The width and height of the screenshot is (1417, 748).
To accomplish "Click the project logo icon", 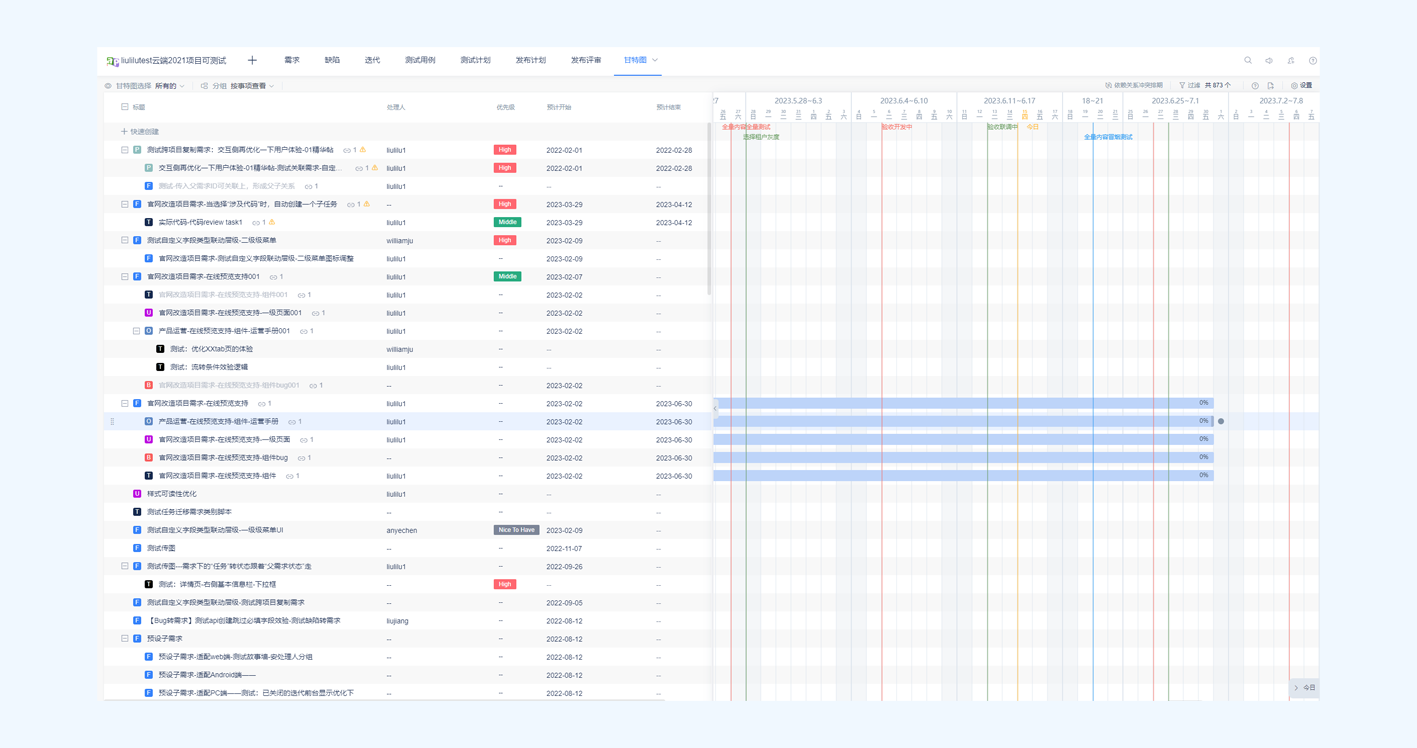I will pyautogui.click(x=113, y=61).
